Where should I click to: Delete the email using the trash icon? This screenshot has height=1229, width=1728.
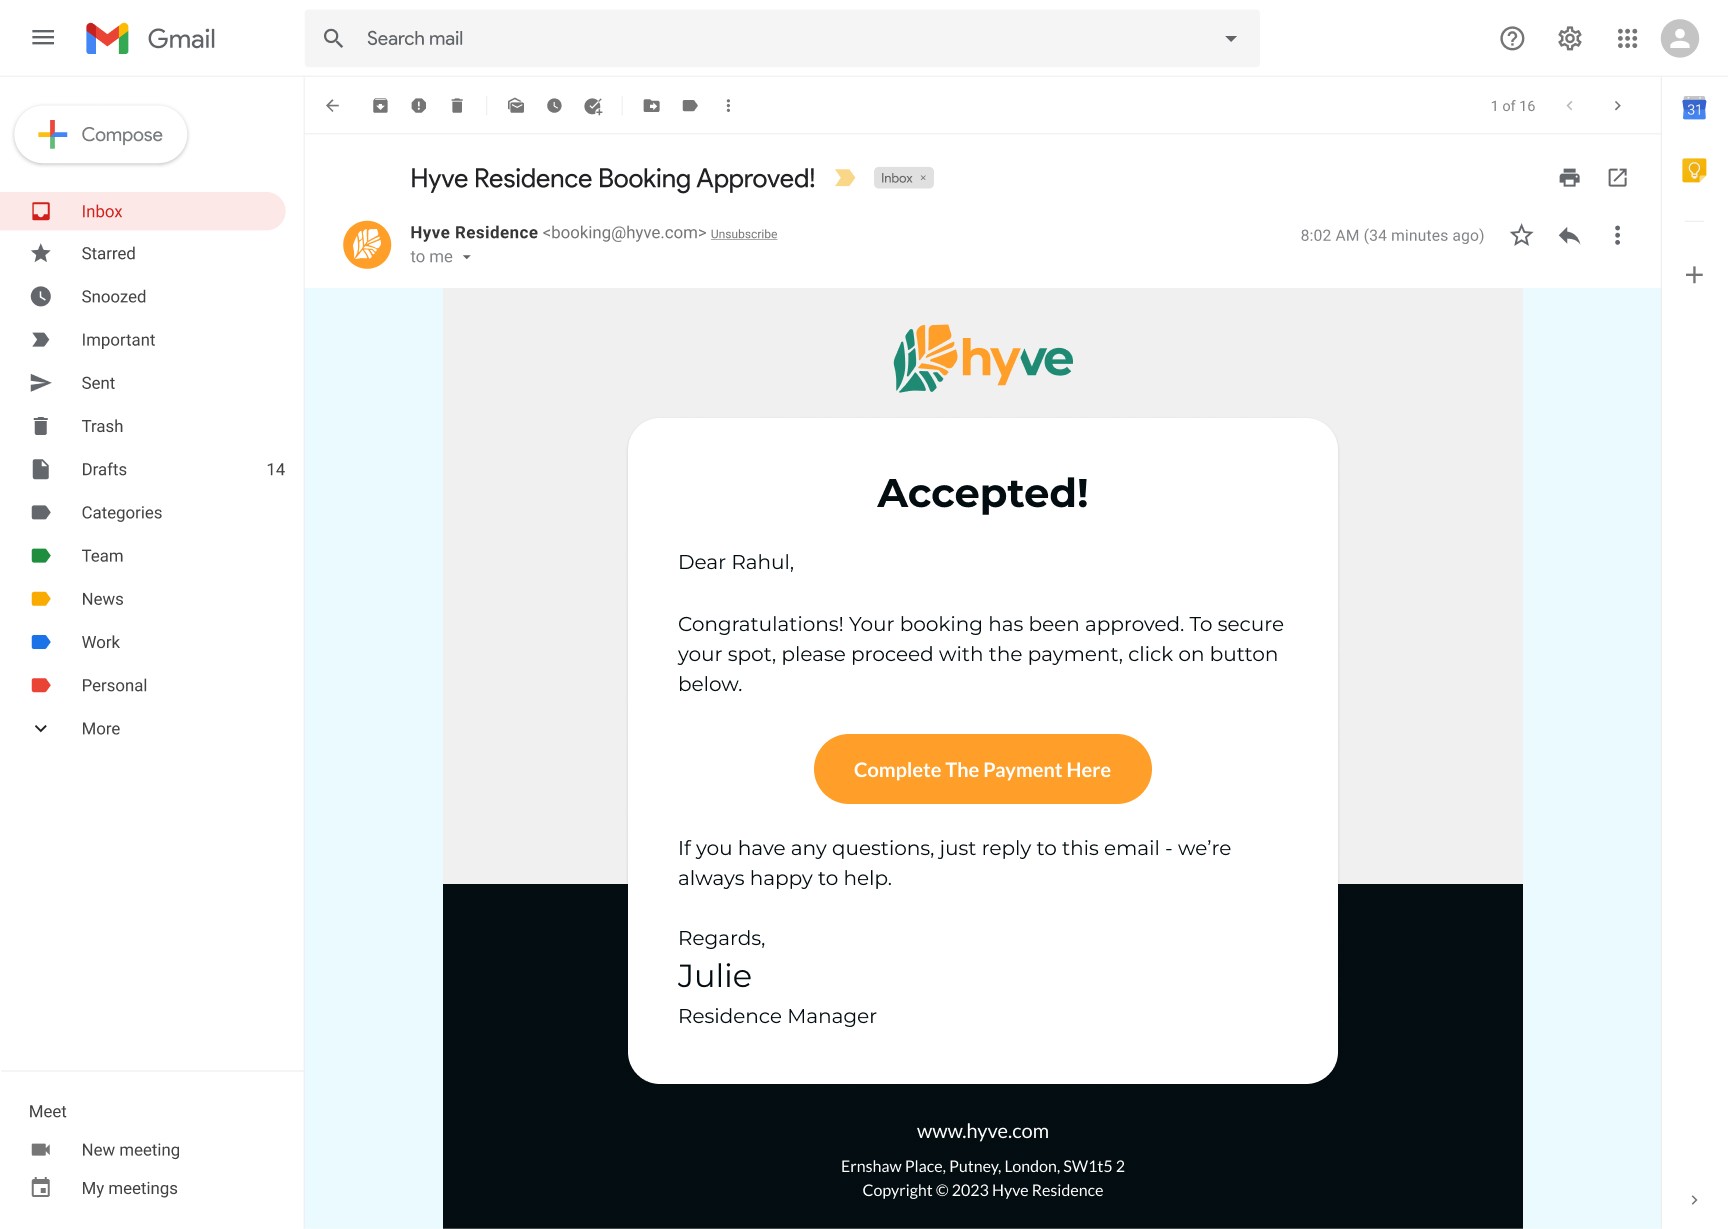457,105
